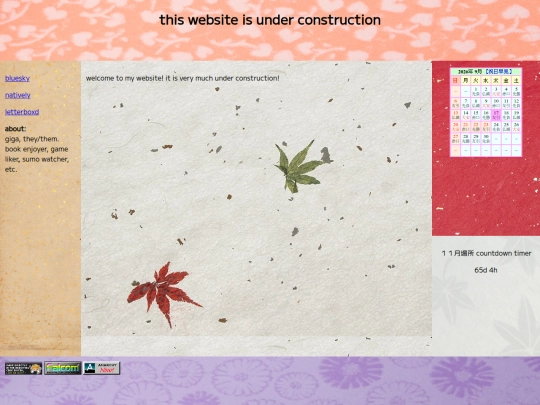The height and width of the screenshot is (405, 540).
Task: Open the 祝日早見 link in the calendar header
Action: (498, 72)
